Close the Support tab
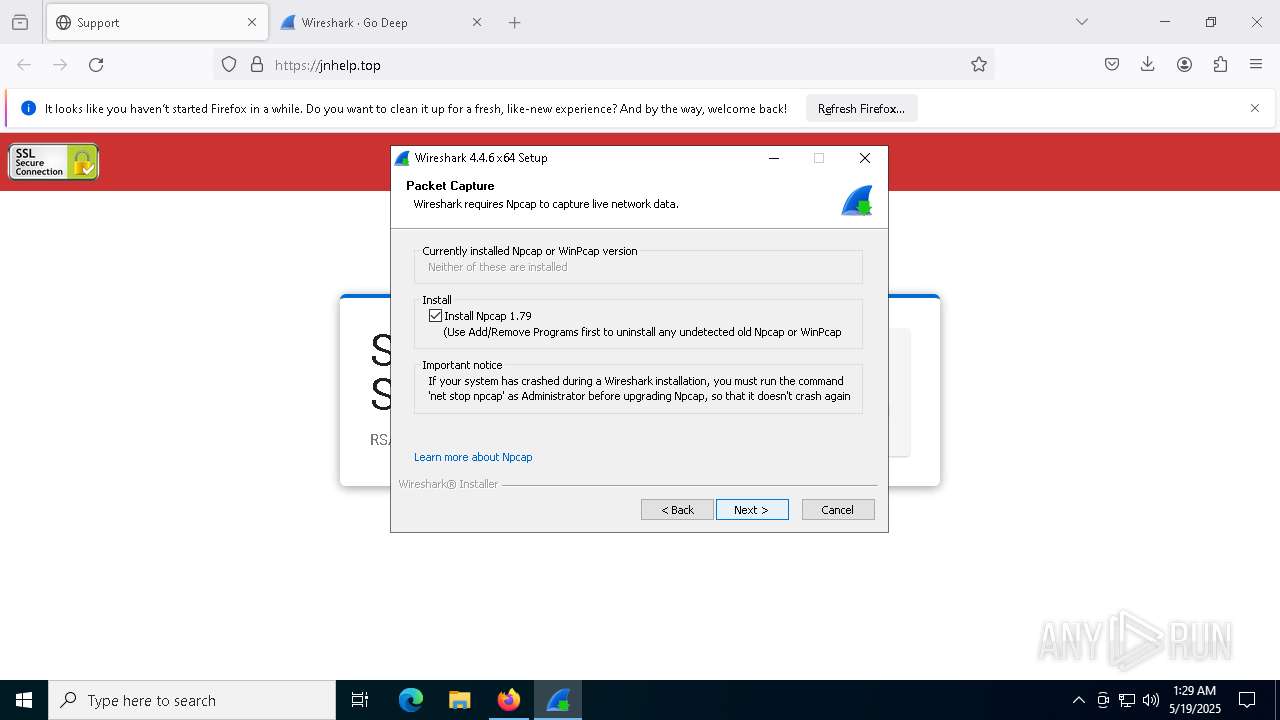 [x=252, y=22]
